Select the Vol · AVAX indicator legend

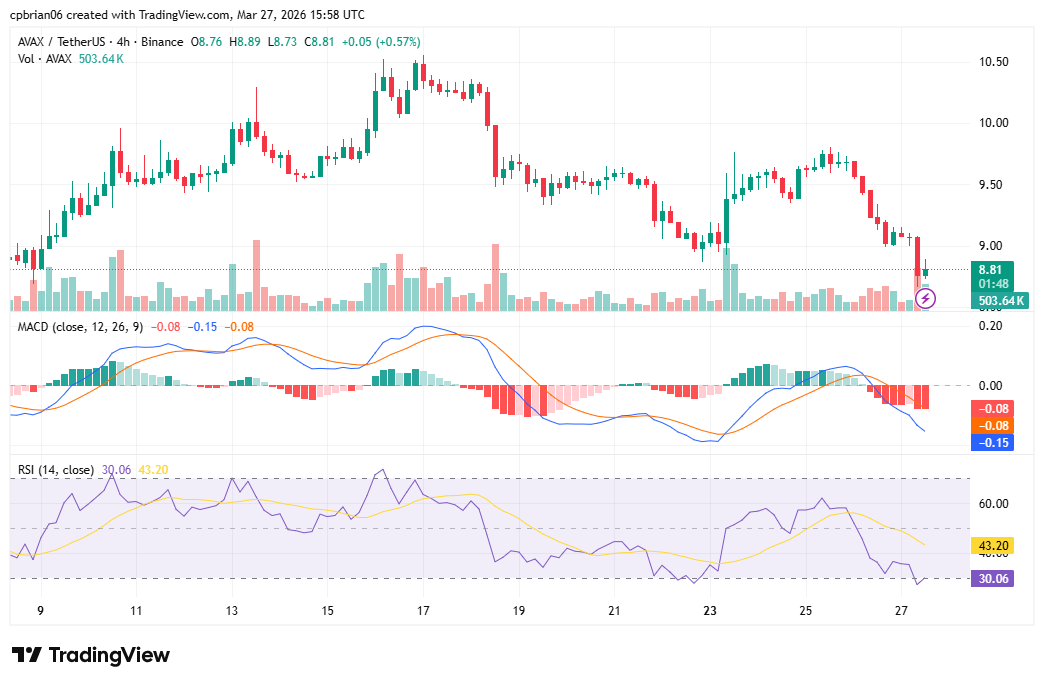click(x=45, y=59)
